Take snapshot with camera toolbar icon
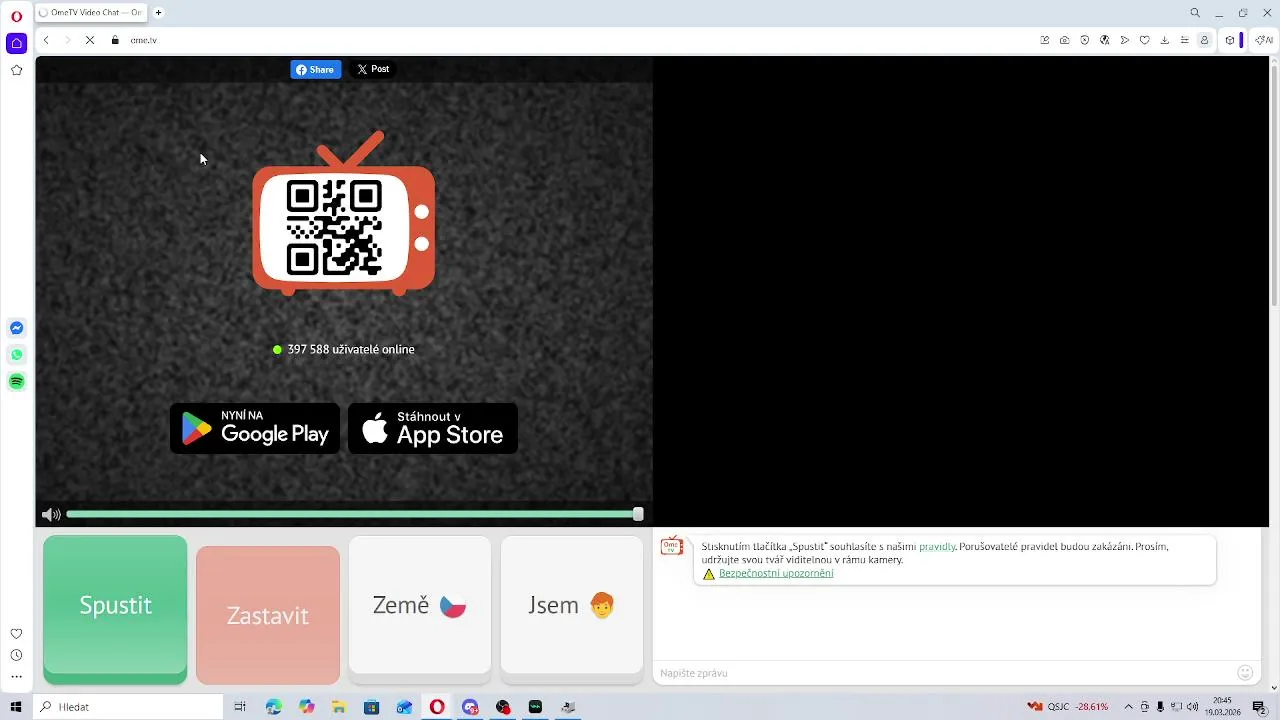The height and width of the screenshot is (720, 1280). point(1065,40)
